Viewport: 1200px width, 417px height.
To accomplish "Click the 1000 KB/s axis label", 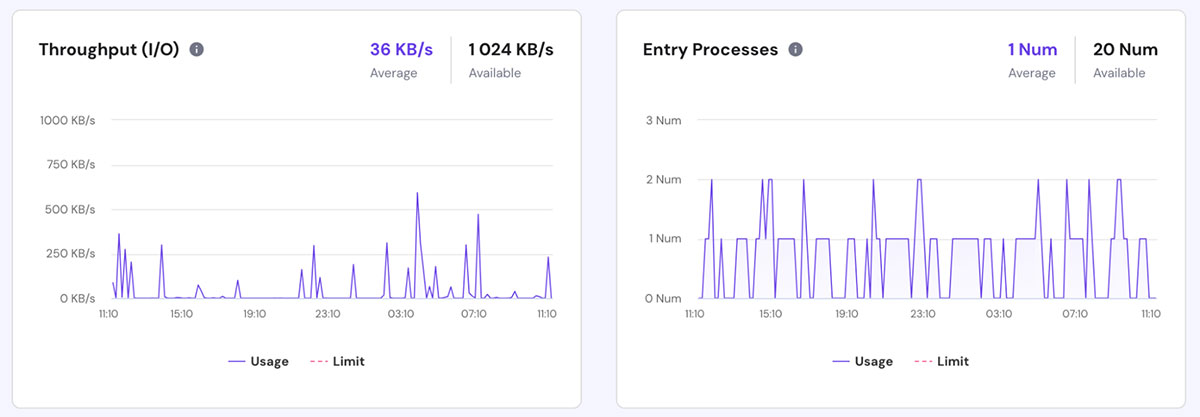I will point(68,120).
